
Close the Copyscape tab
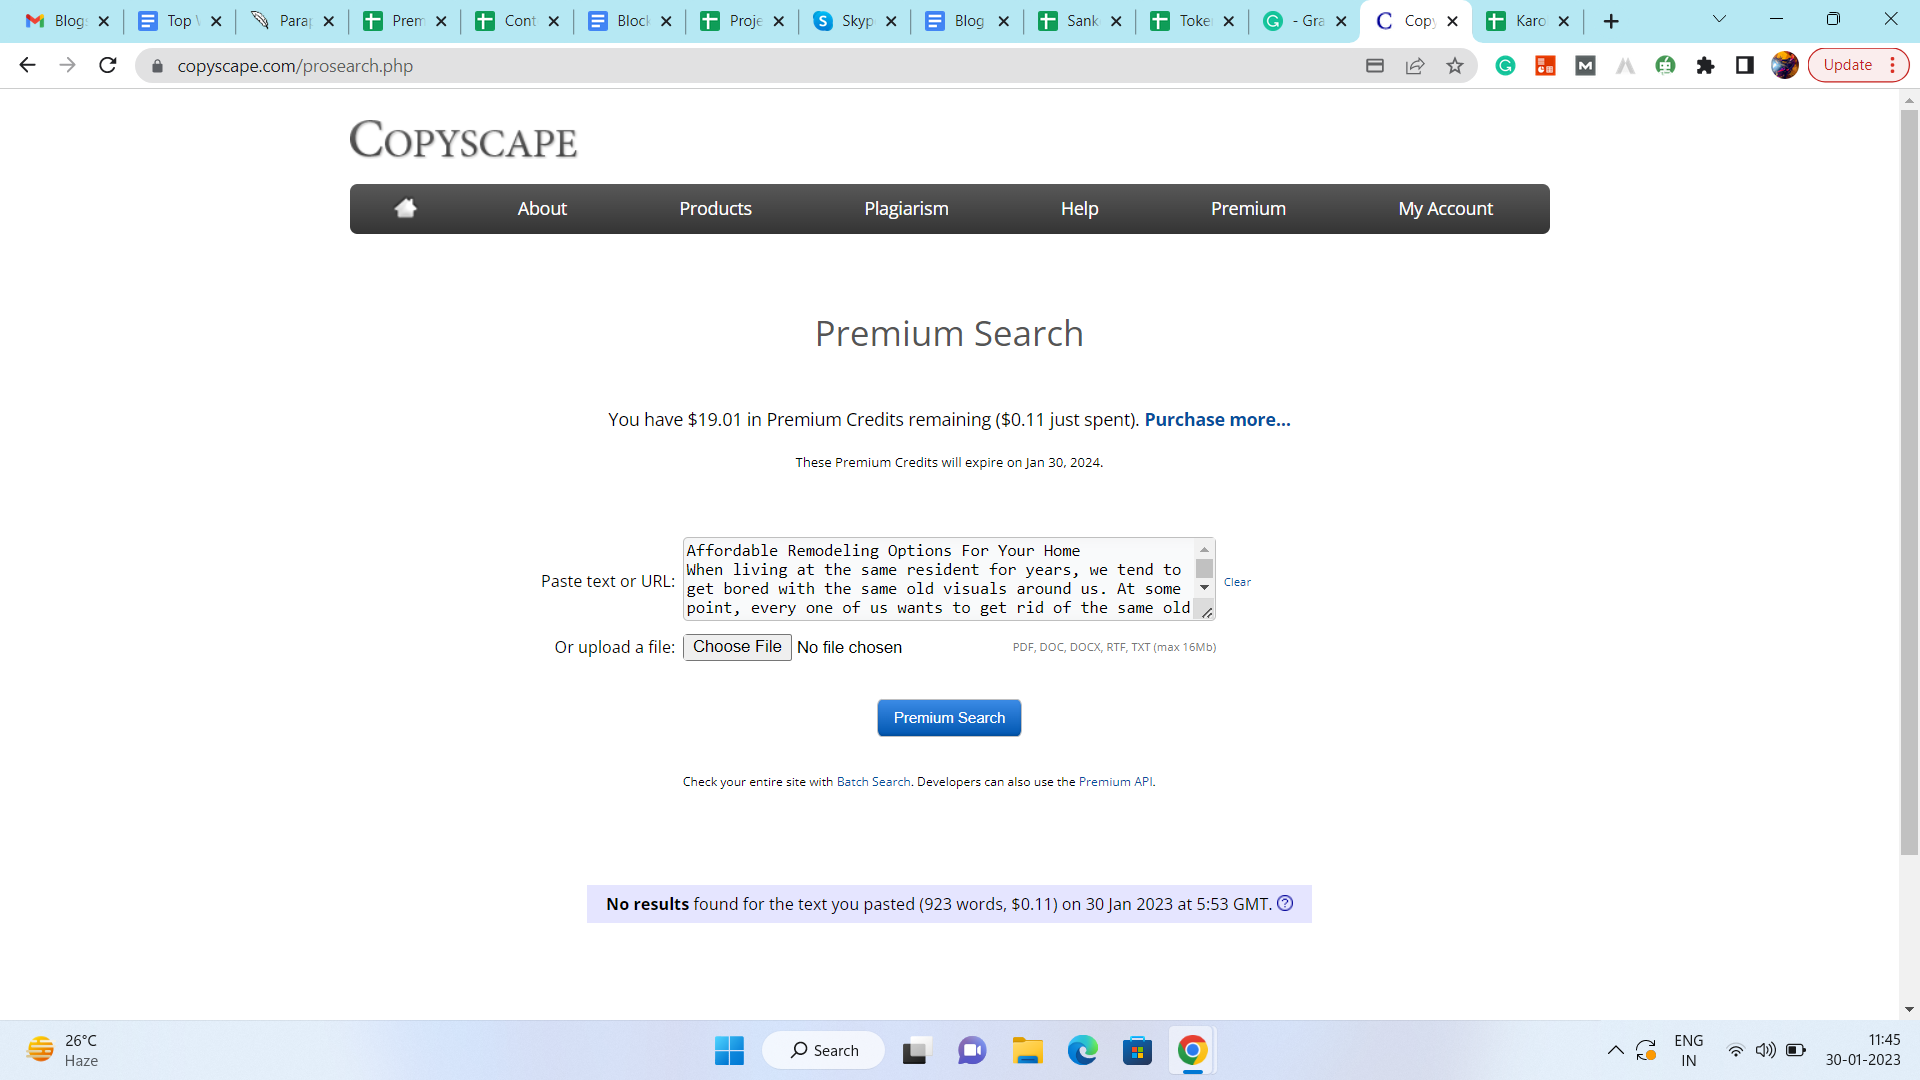tap(1452, 21)
